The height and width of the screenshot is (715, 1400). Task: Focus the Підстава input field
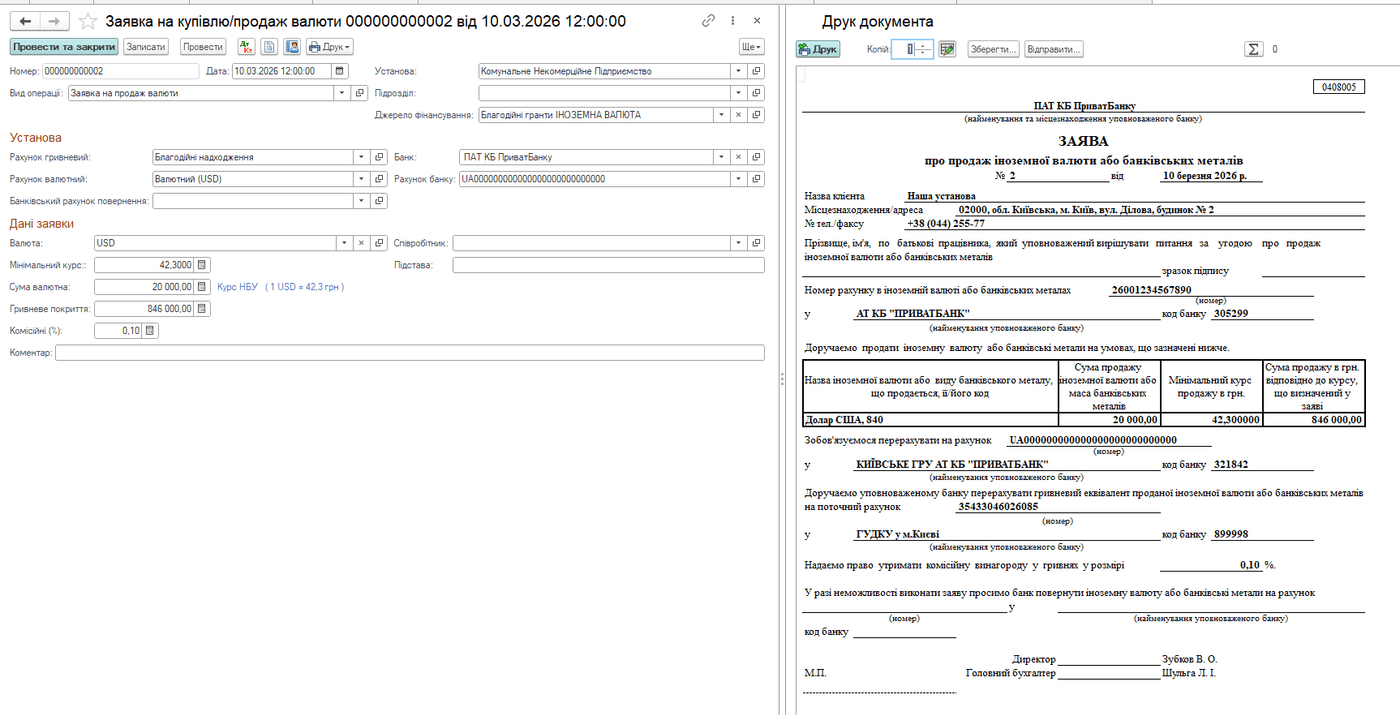point(608,265)
